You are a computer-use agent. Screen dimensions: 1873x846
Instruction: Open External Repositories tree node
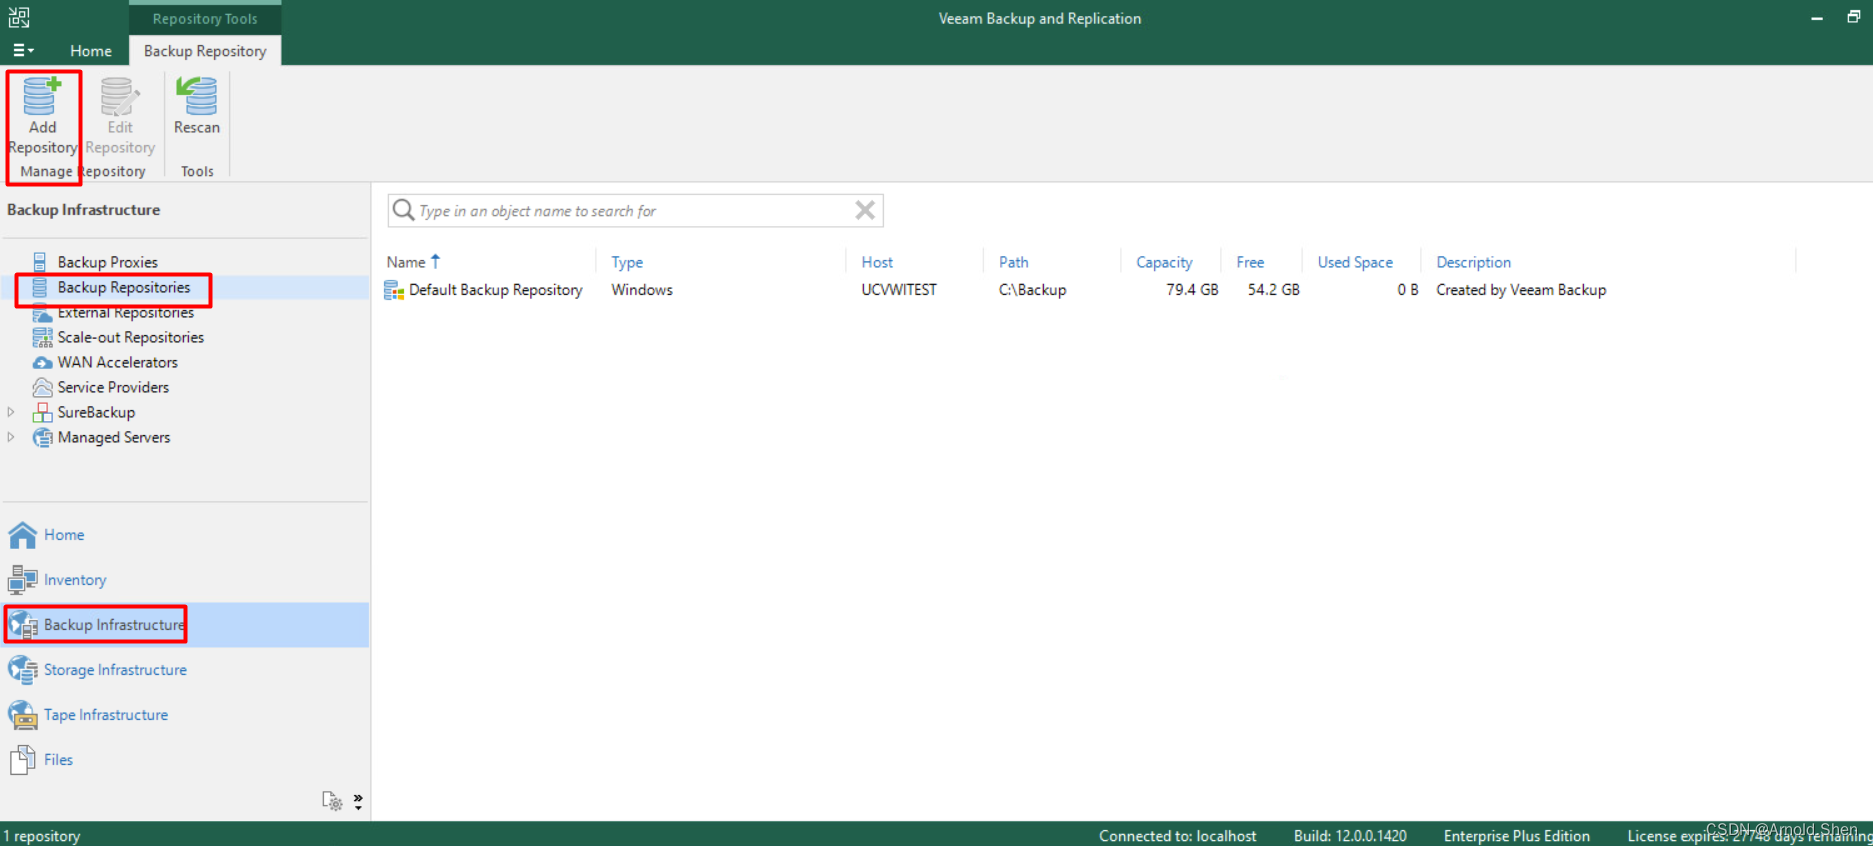[125, 312]
